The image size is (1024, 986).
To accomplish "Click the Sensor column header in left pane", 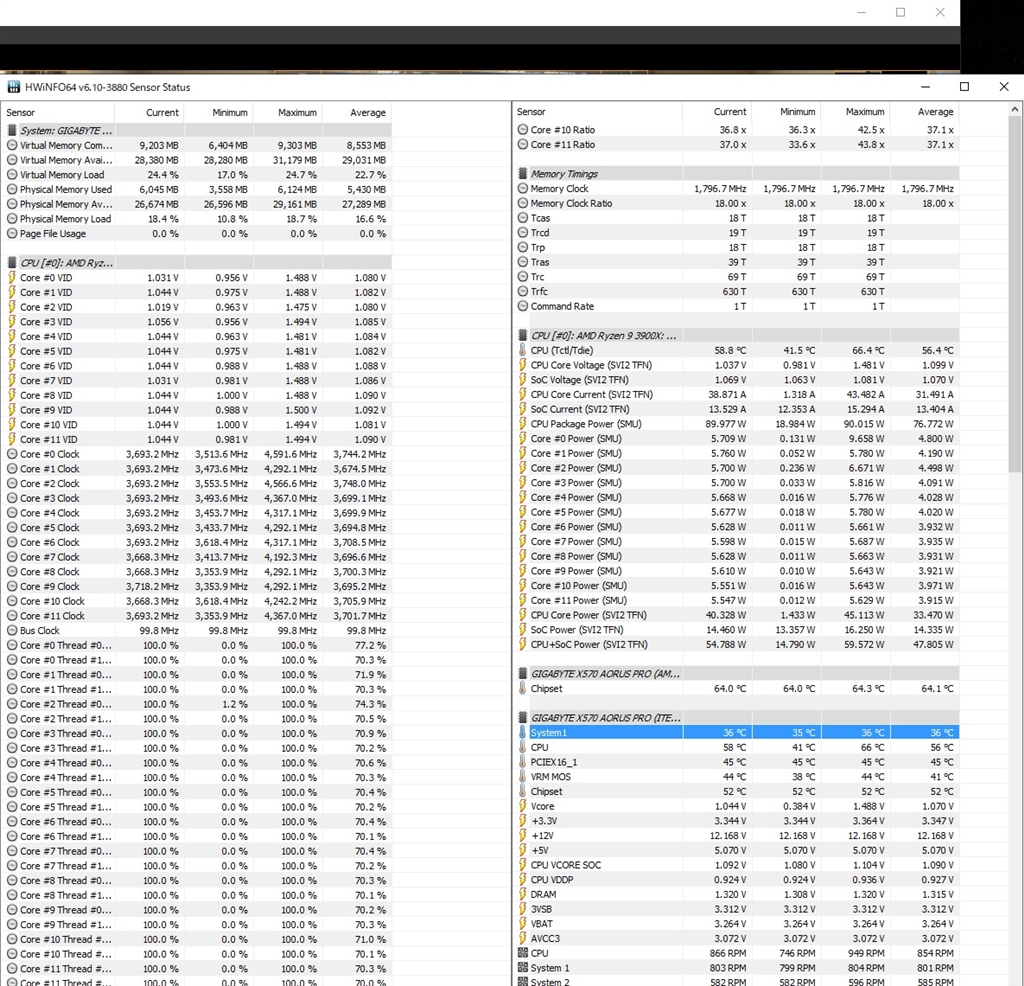I will pos(21,113).
